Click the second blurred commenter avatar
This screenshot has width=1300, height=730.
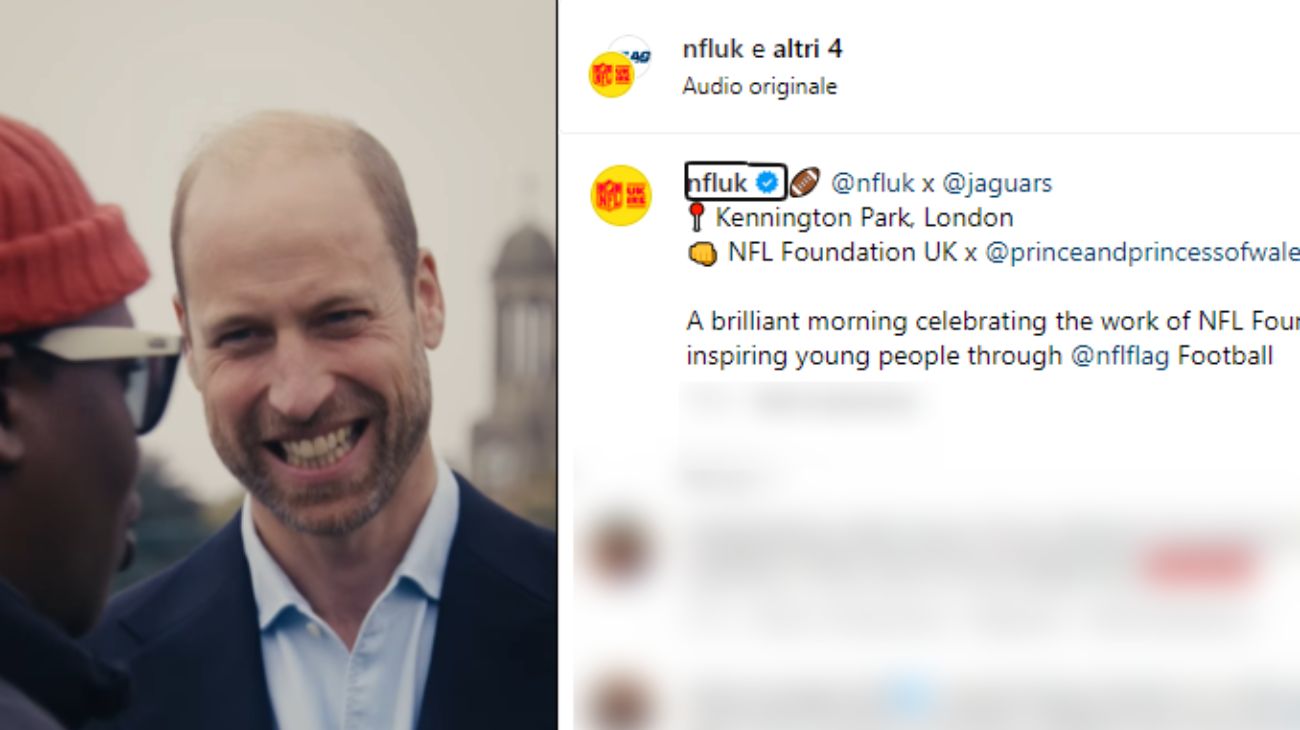619,702
